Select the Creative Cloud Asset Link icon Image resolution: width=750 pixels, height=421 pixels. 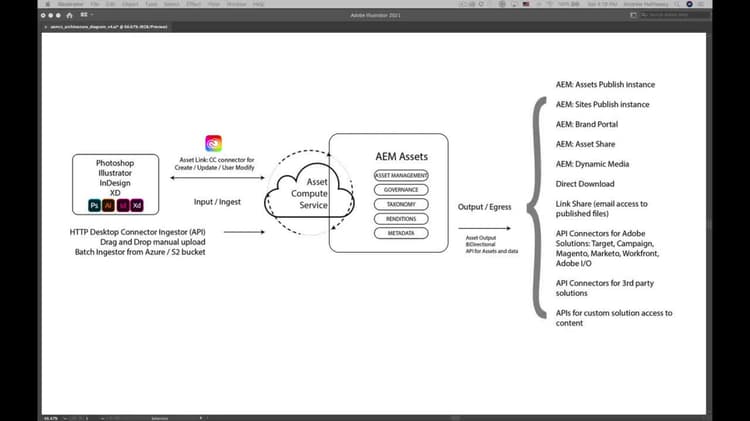pos(213,143)
